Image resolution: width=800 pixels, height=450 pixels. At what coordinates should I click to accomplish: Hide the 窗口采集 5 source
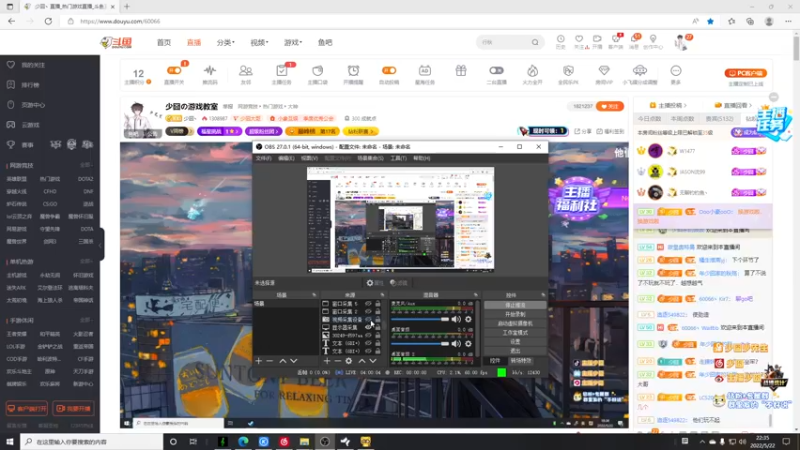coord(368,304)
